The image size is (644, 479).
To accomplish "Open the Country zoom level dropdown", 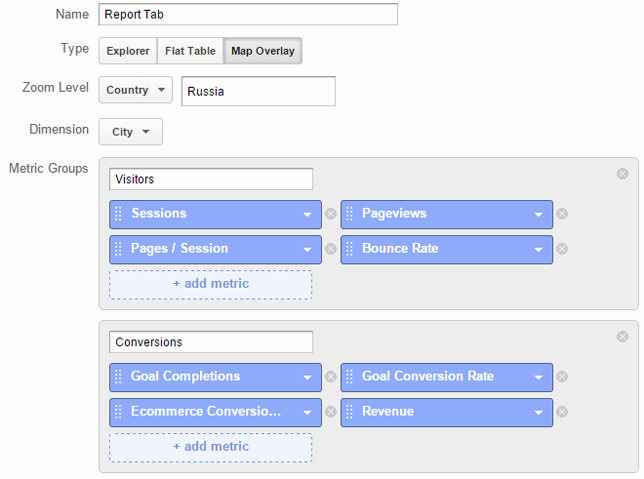I will click(x=136, y=90).
